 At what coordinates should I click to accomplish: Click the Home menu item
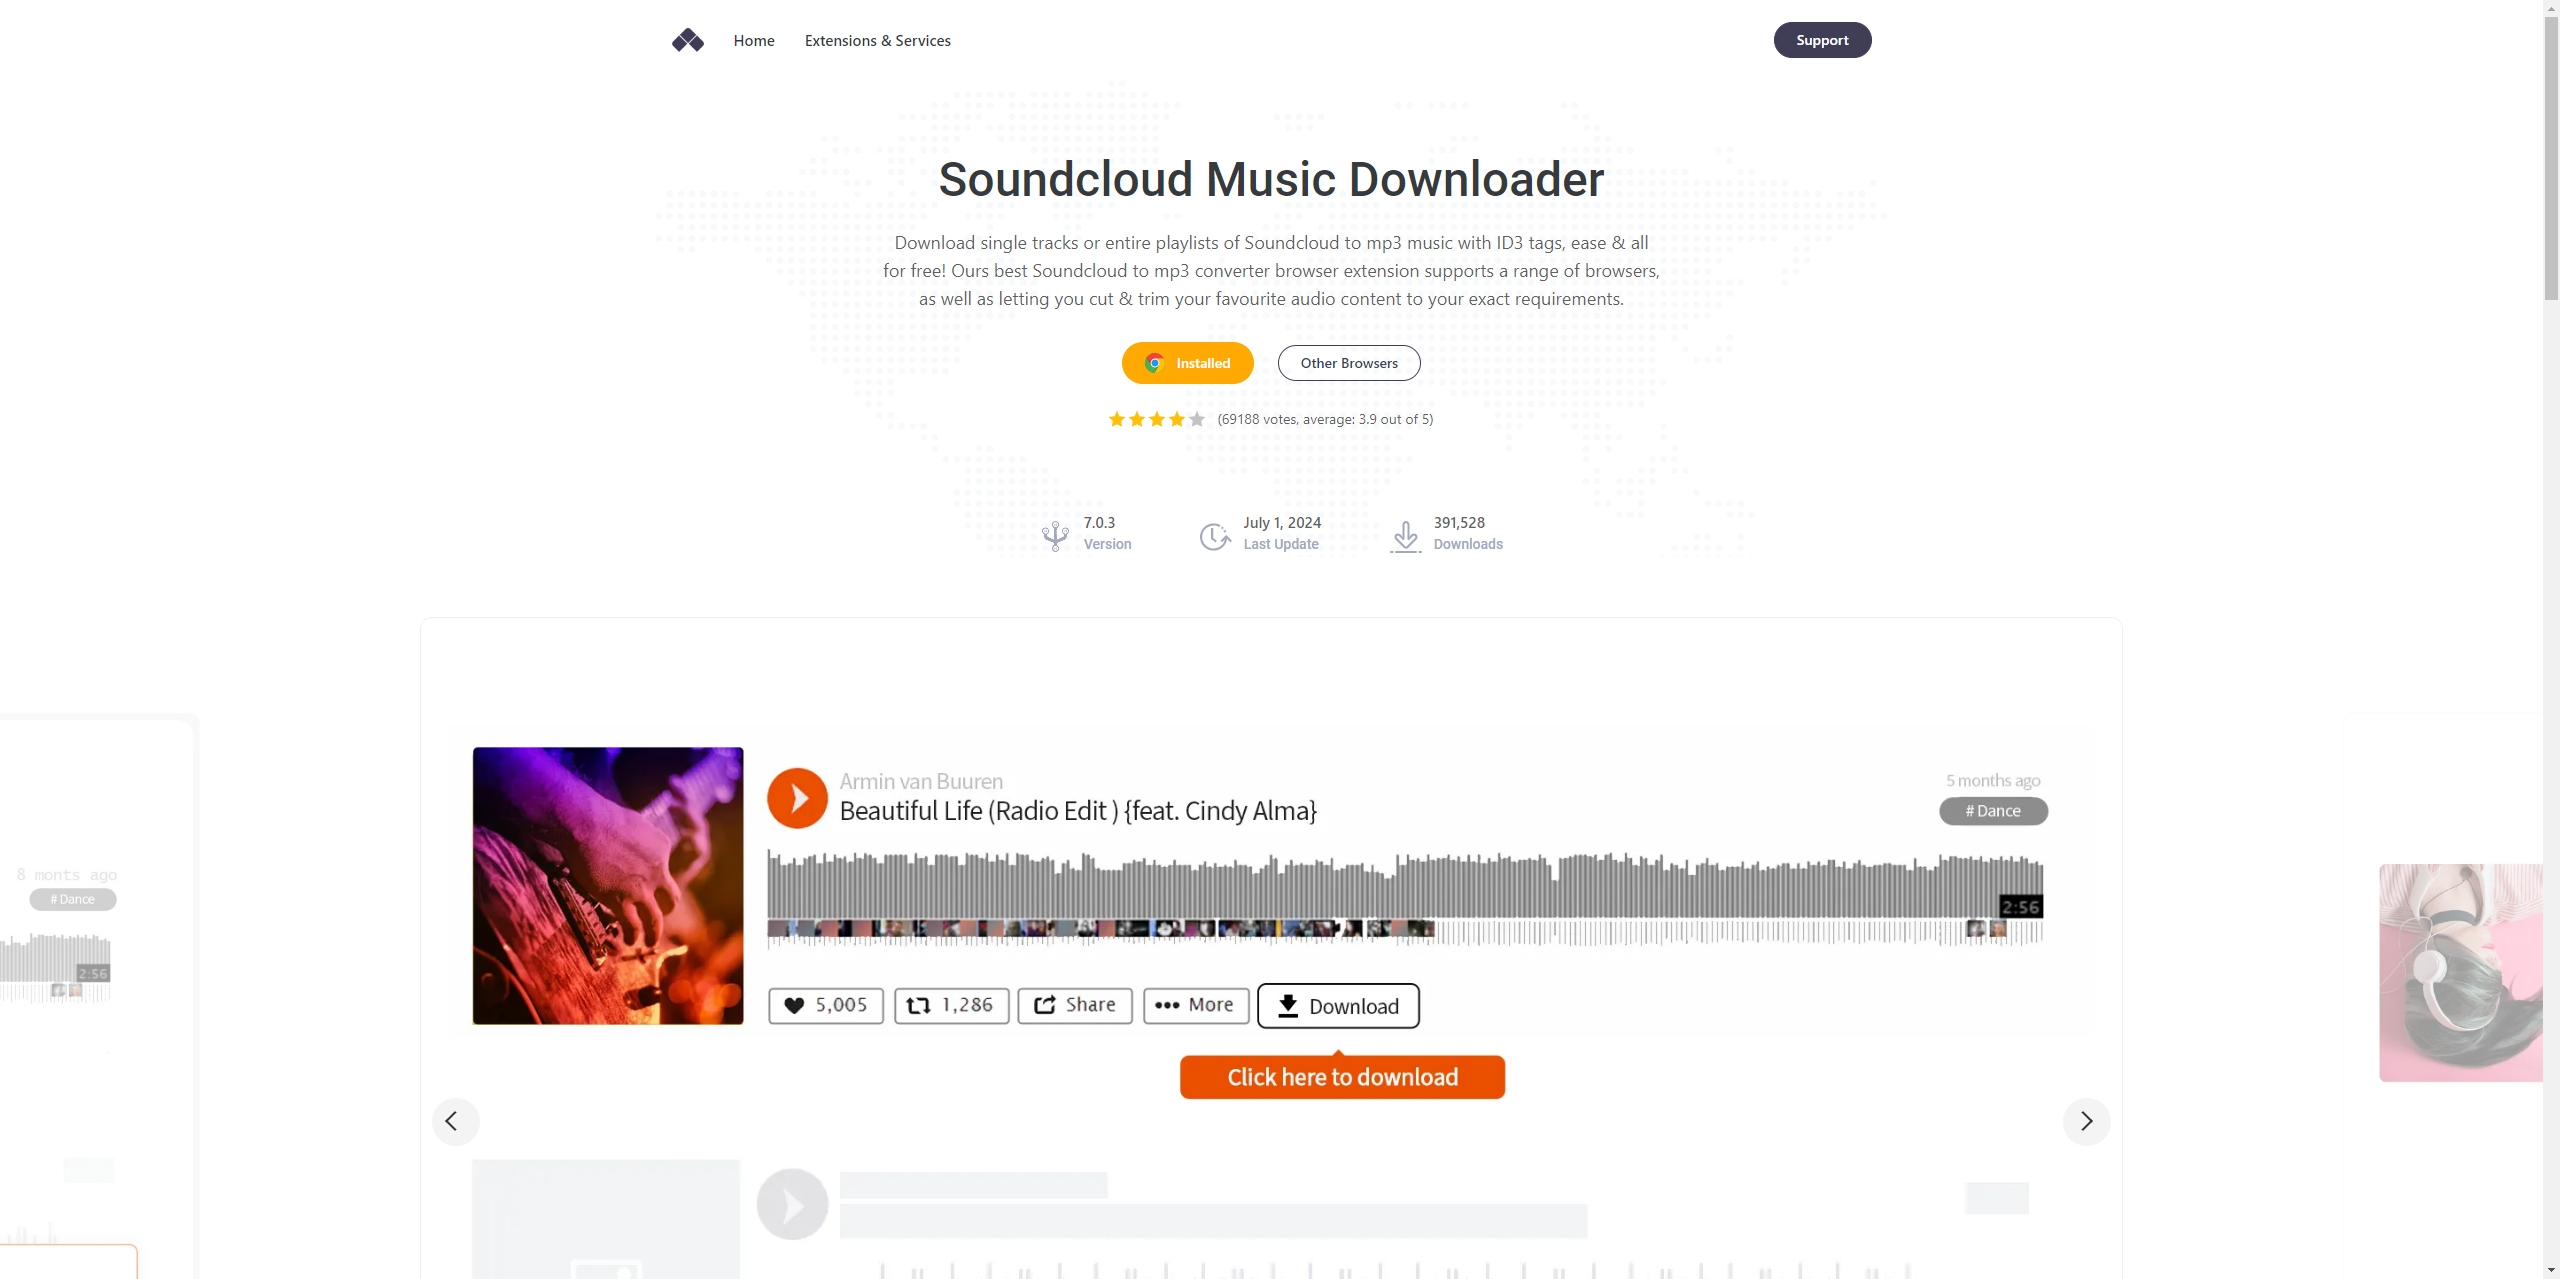pyautogui.click(x=753, y=39)
